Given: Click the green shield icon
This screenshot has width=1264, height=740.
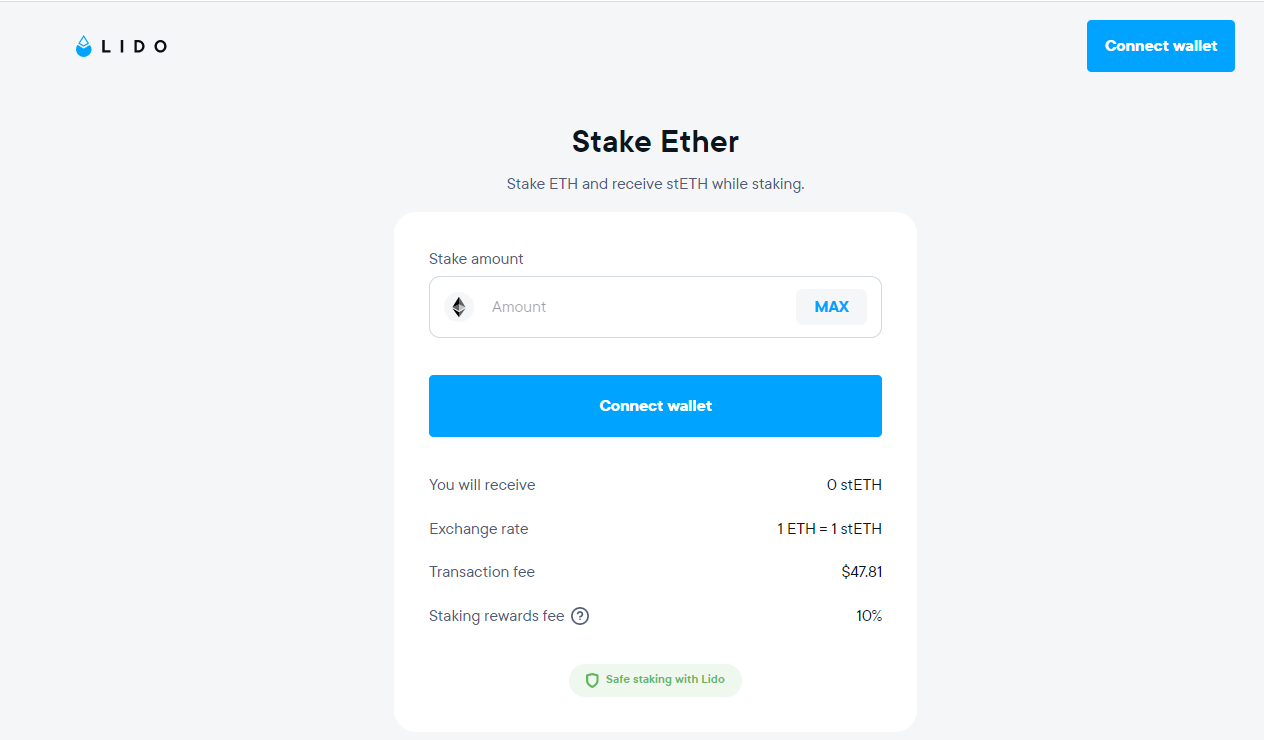Looking at the screenshot, I should click(x=592, y=680).
